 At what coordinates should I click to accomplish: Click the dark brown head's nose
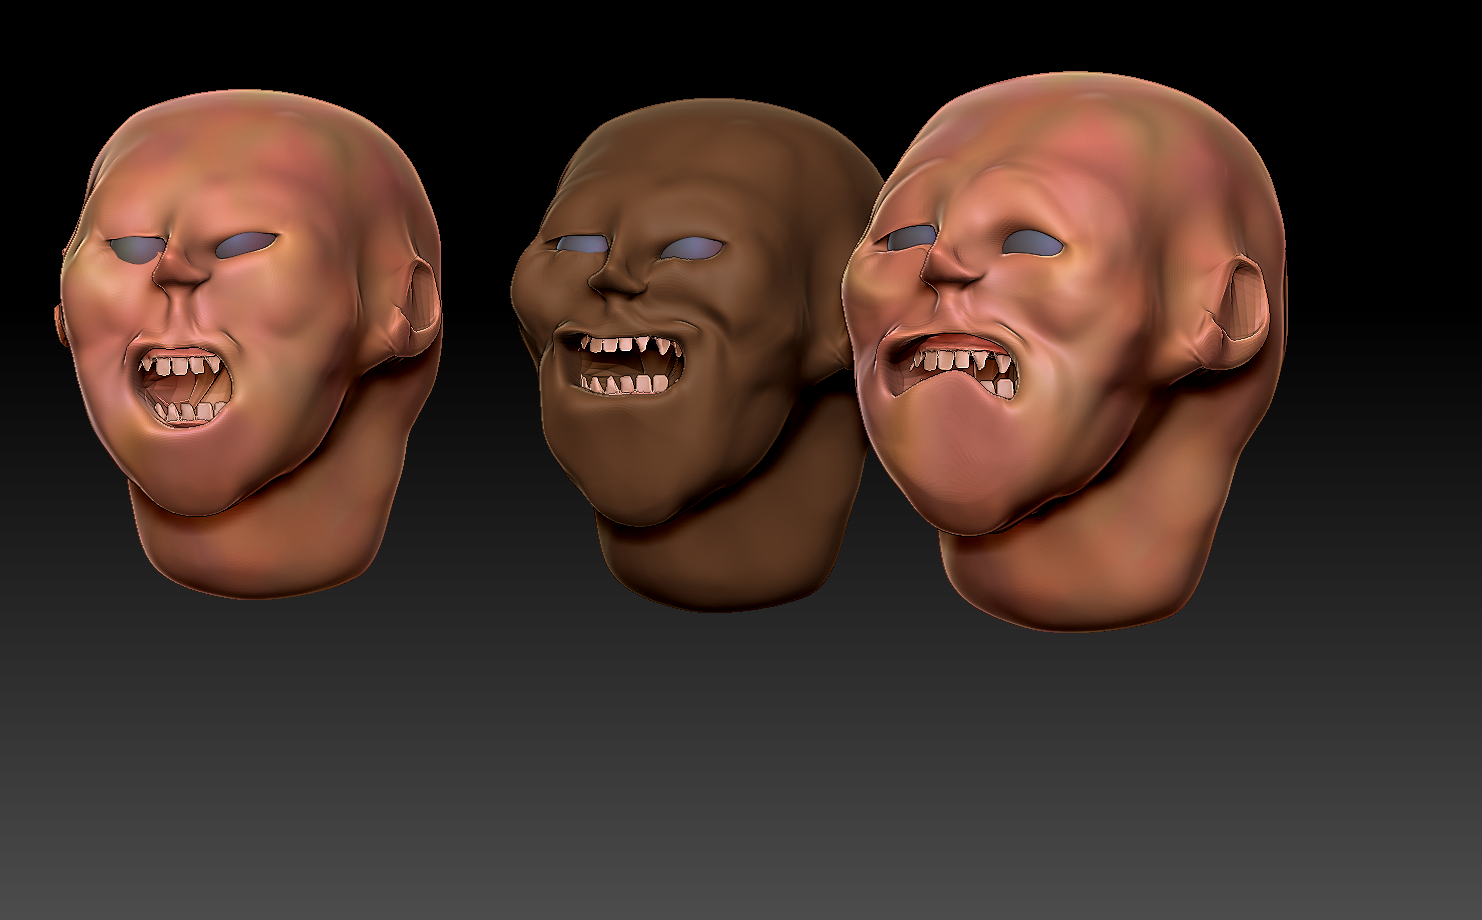[x=612, y=273]
